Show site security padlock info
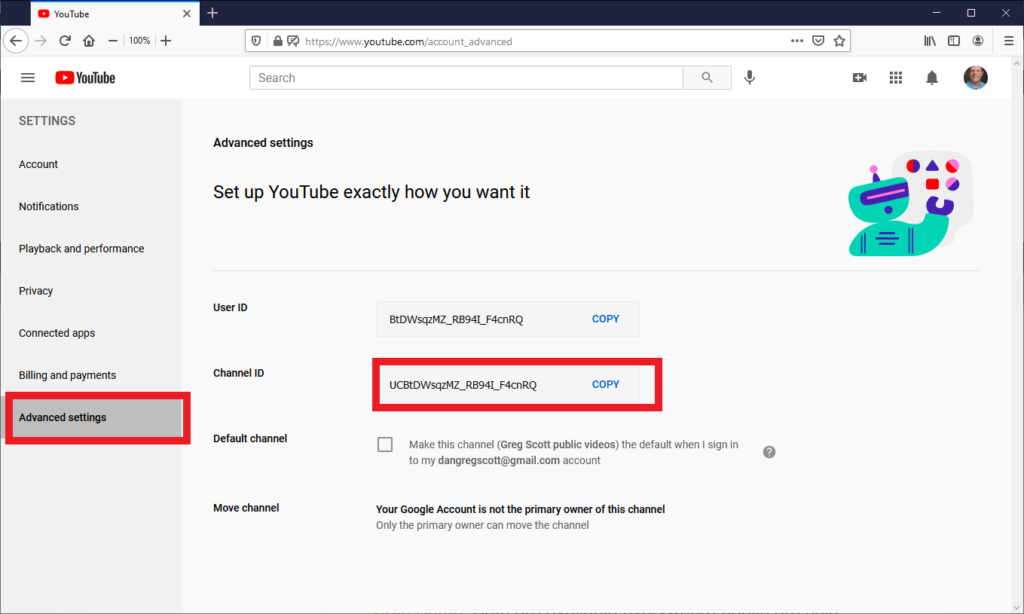This screenshot has height=614, width=1024. 278,41
